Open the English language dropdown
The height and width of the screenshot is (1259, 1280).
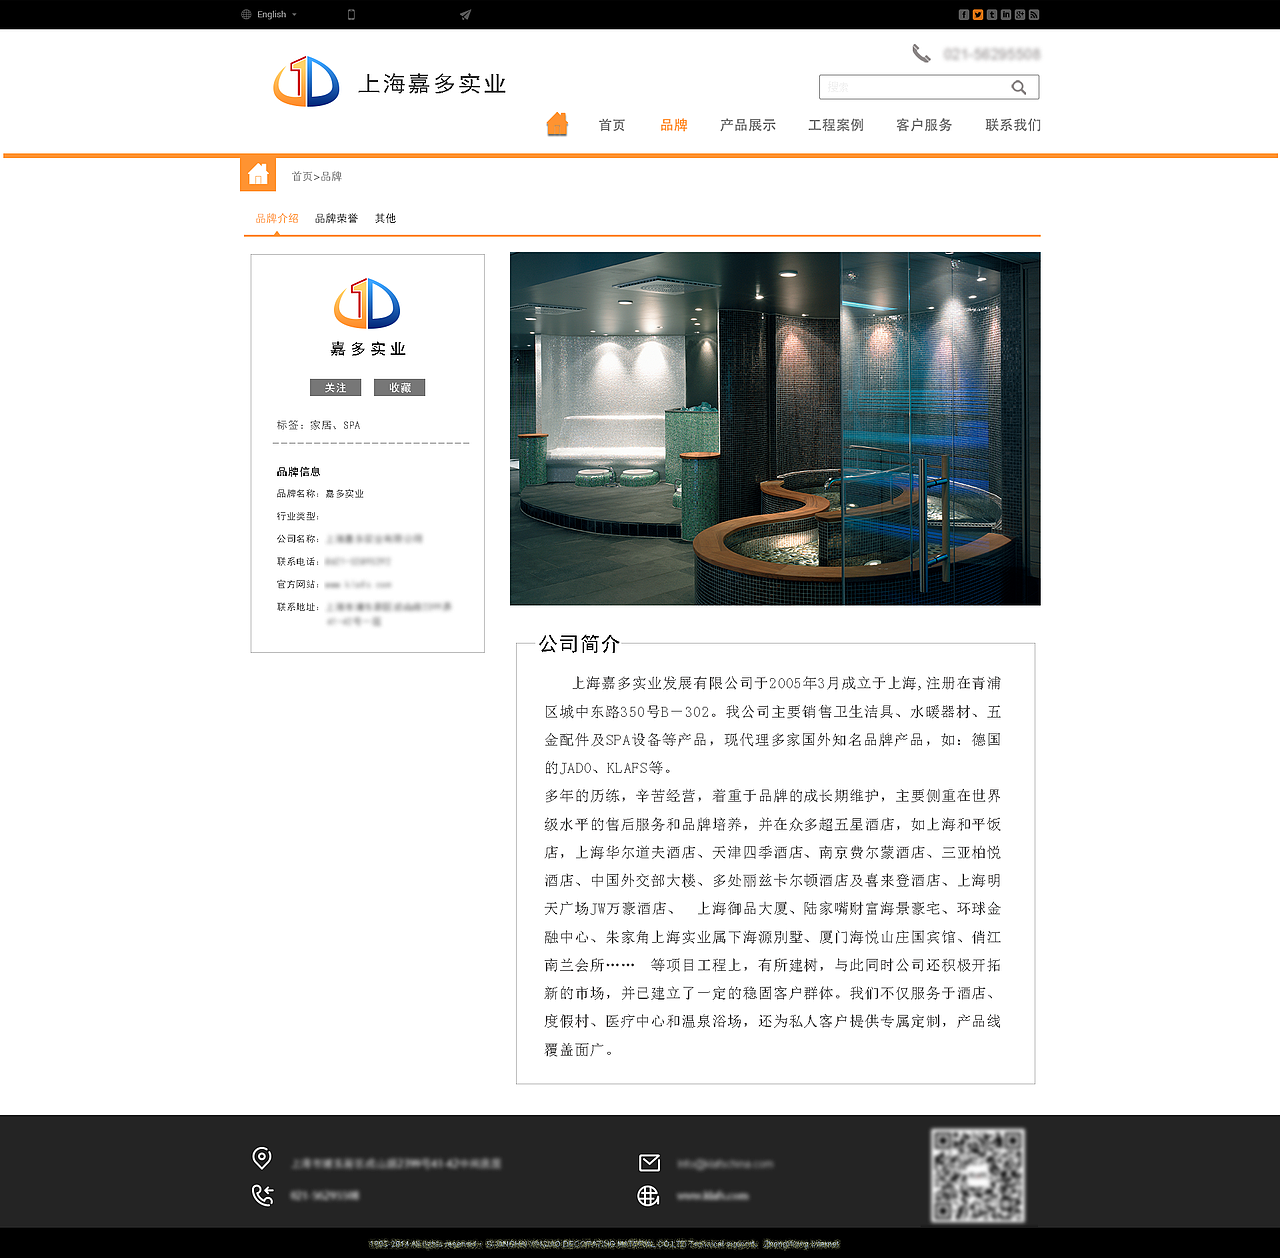(268, 13)
